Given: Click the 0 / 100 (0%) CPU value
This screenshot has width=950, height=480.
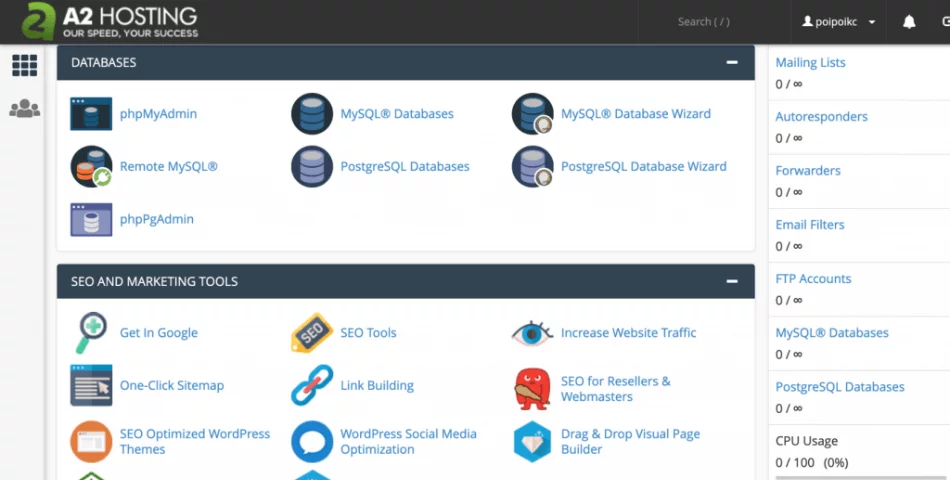Looking at the screenshot, I should coord(812,463).
